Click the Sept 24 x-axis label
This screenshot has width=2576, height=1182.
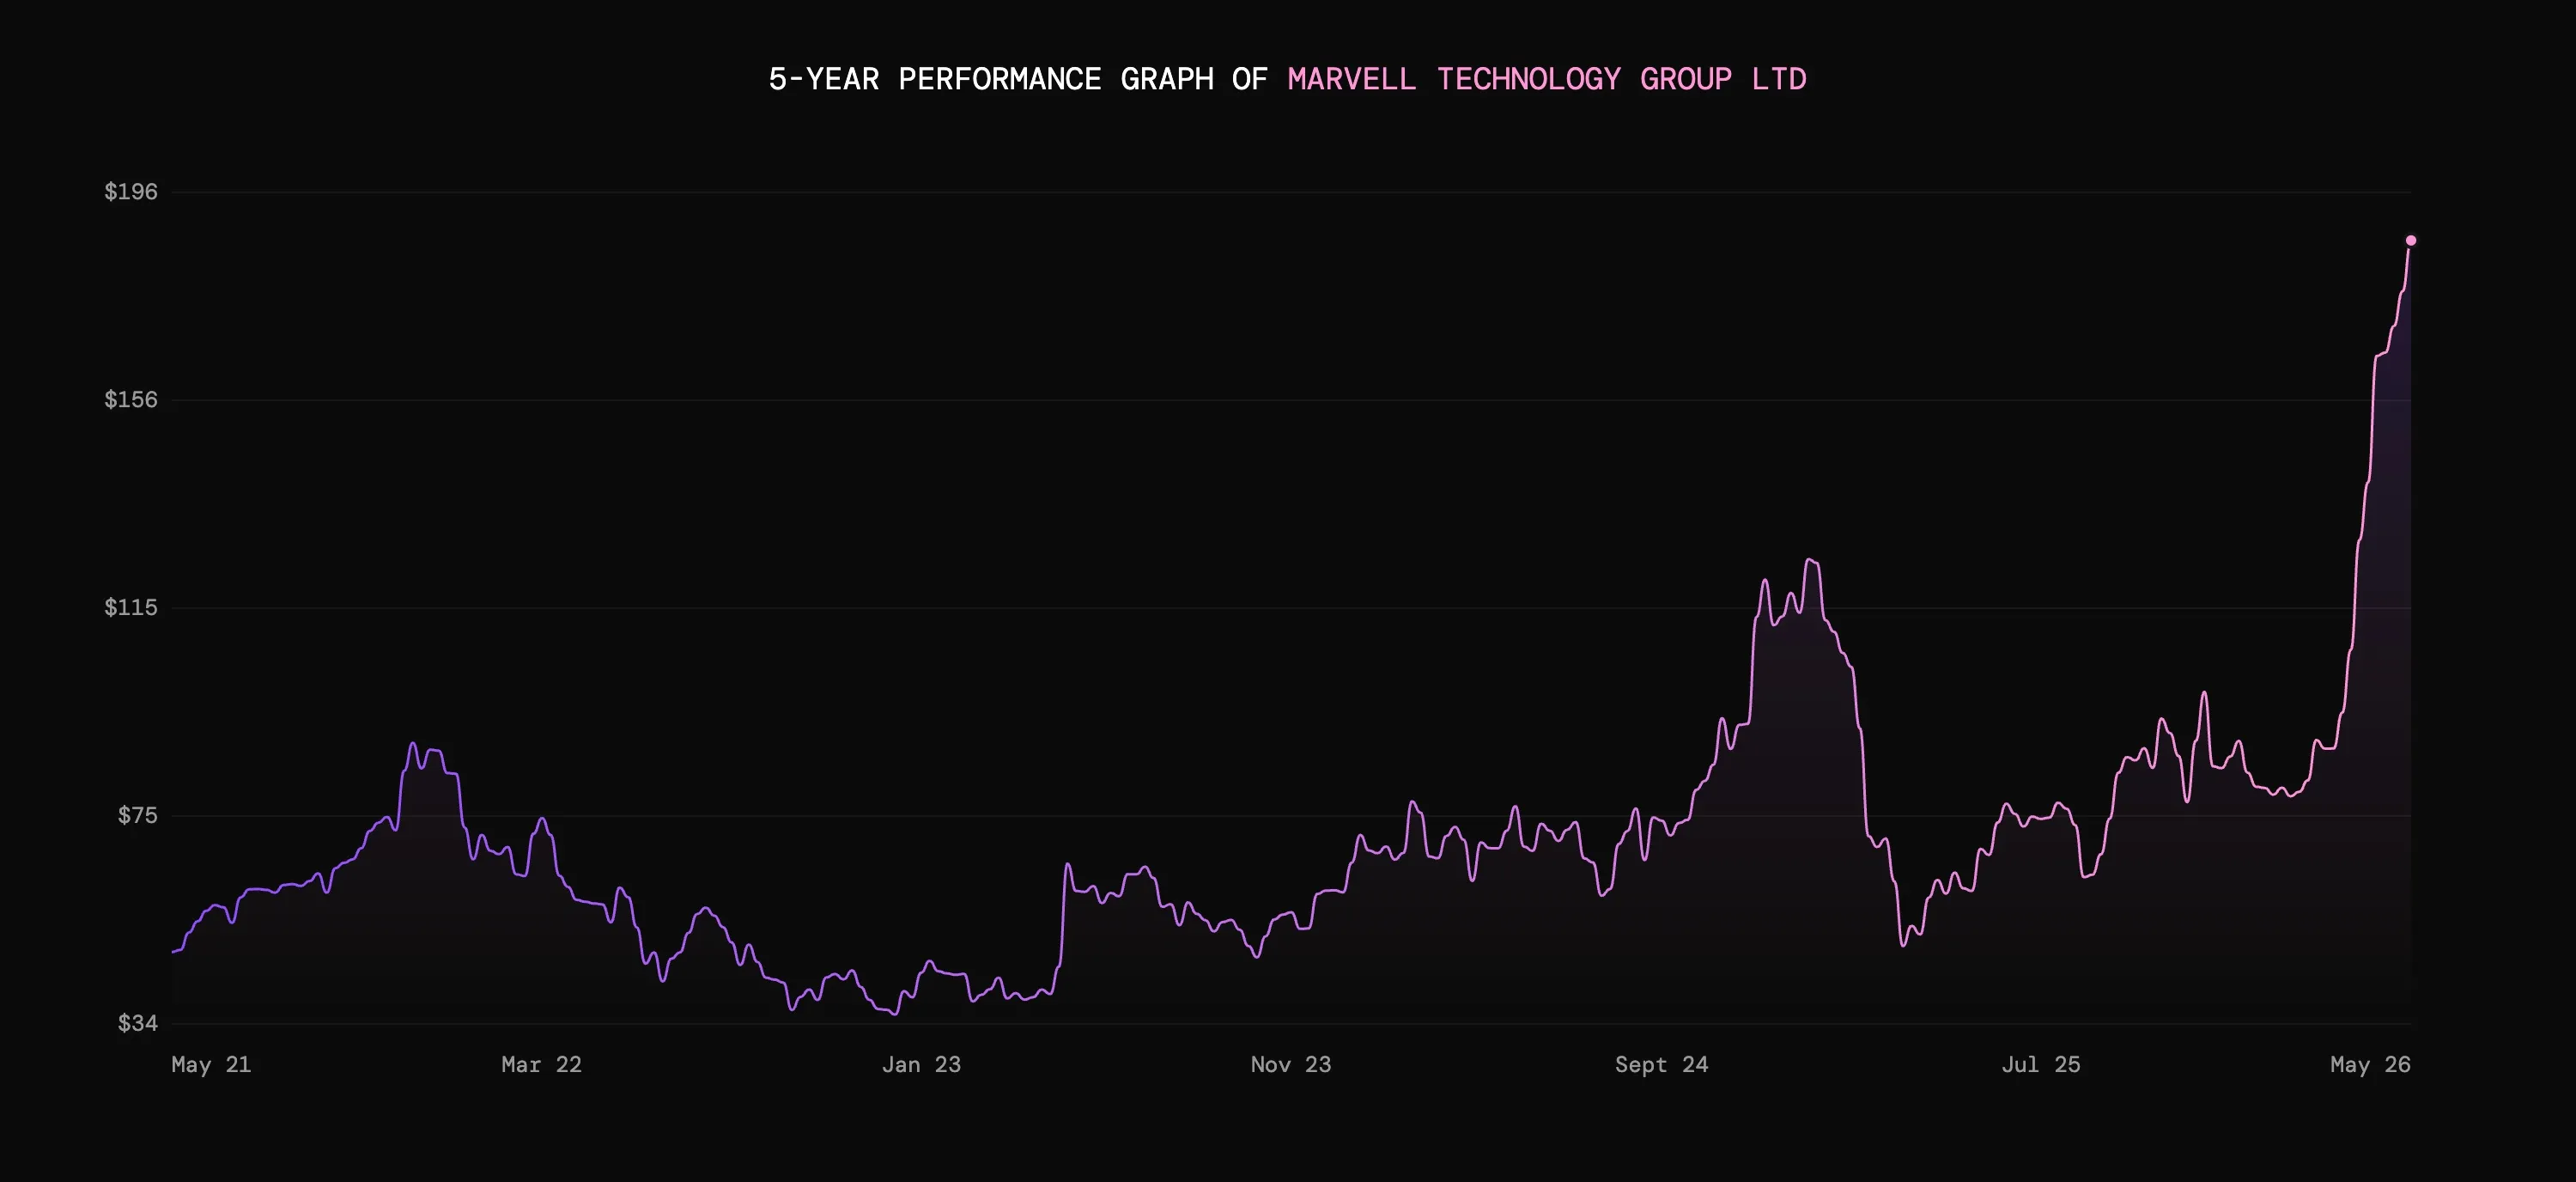(x=1661, y=1064)
